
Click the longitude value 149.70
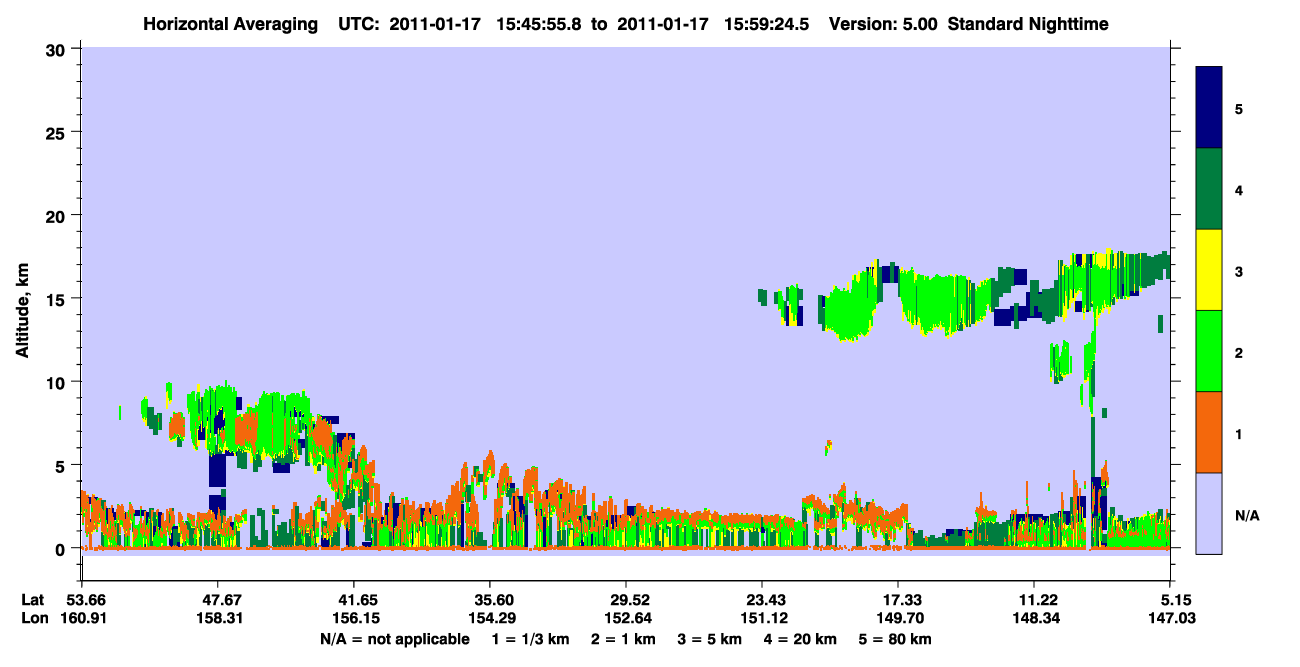click(x=898, y=619)
